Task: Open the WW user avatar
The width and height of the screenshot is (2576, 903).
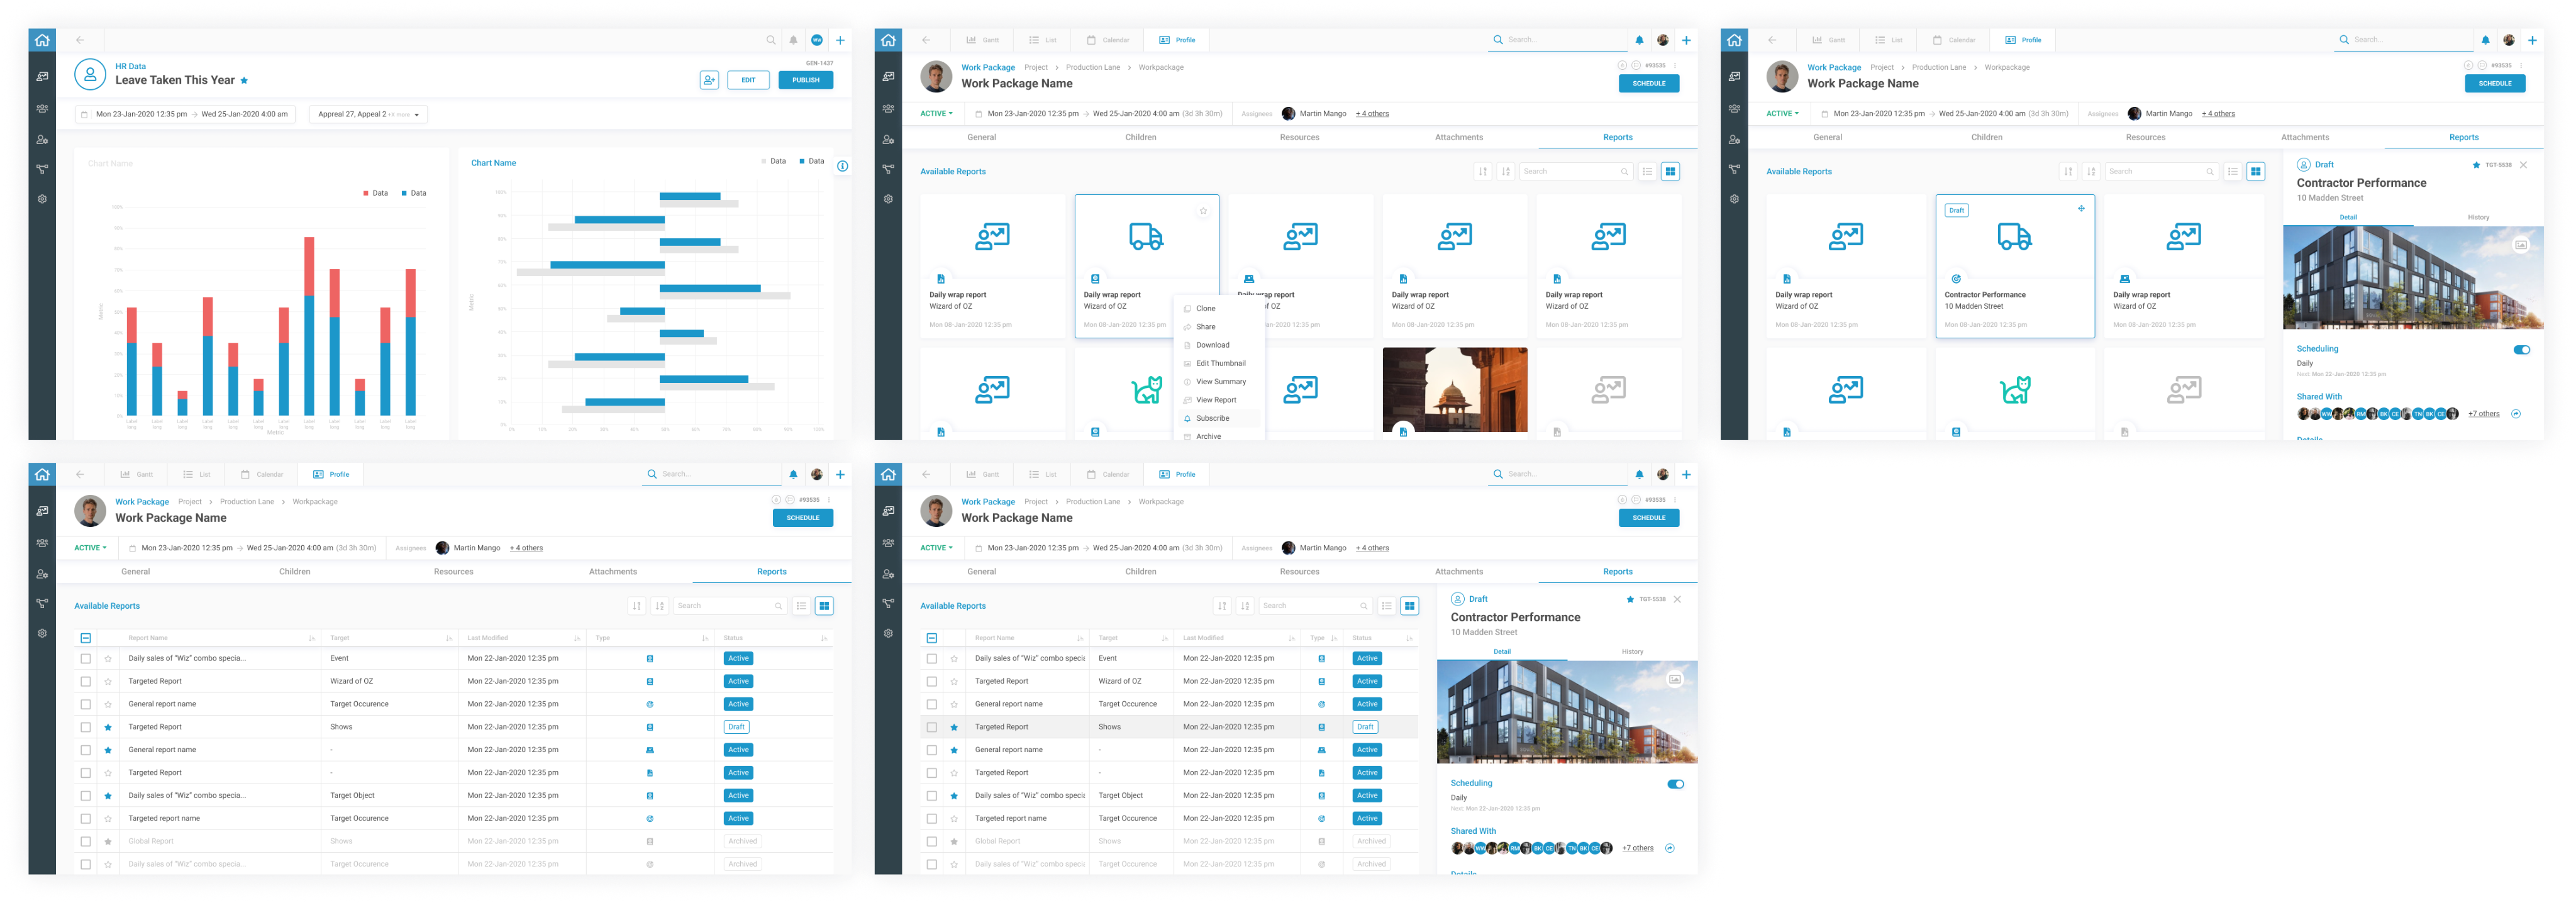Action: [817, 40]
